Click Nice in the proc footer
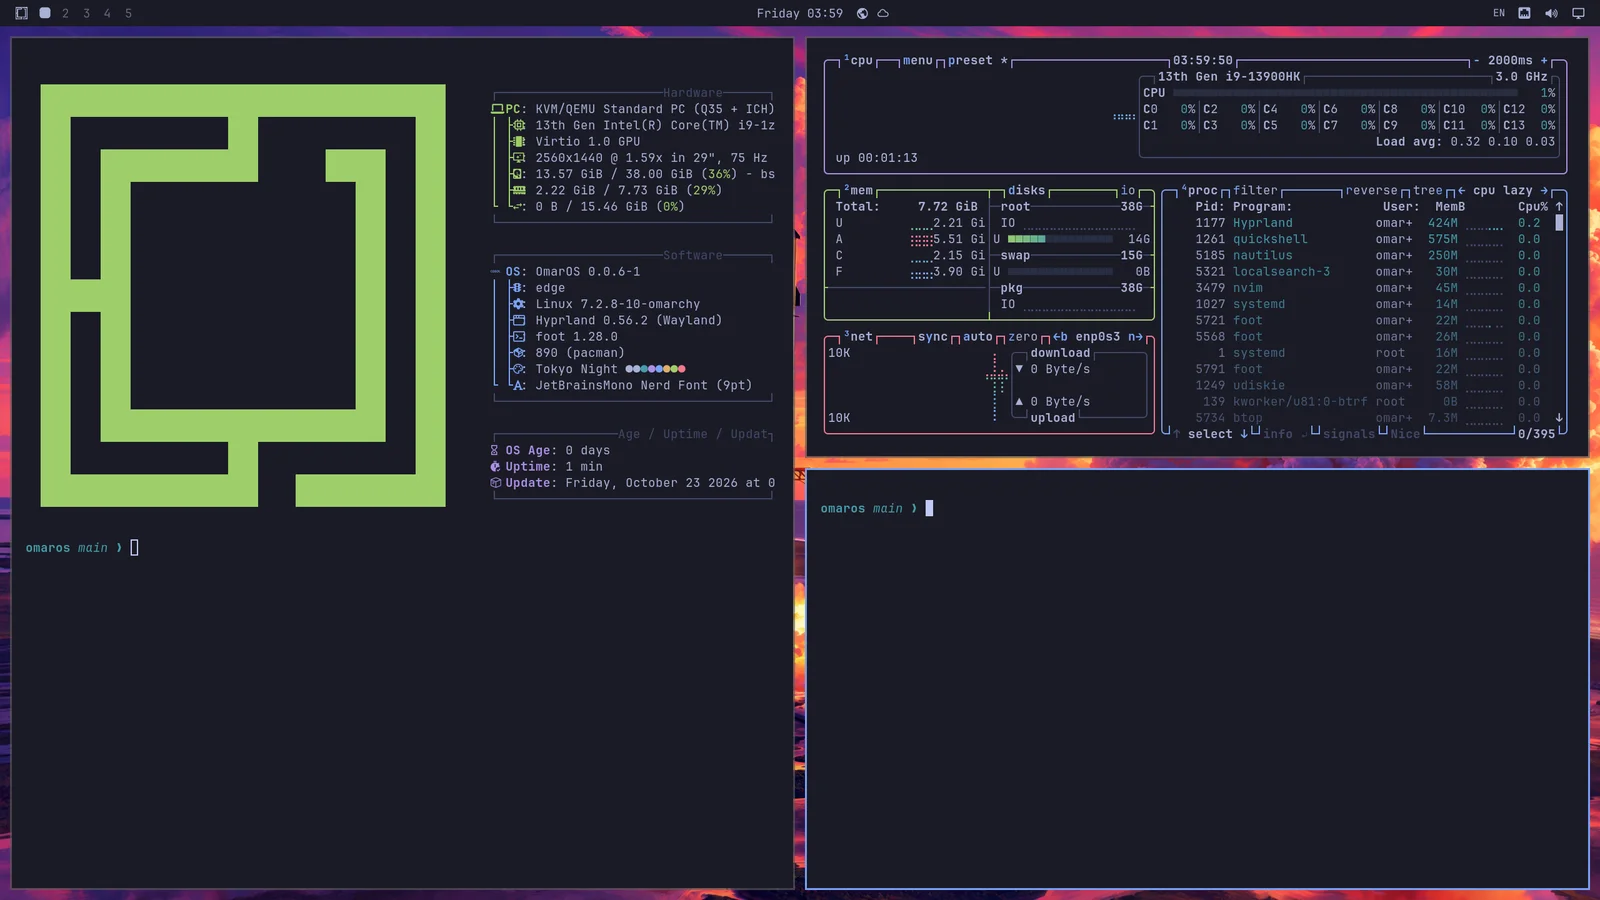 tap(1405, 434)
